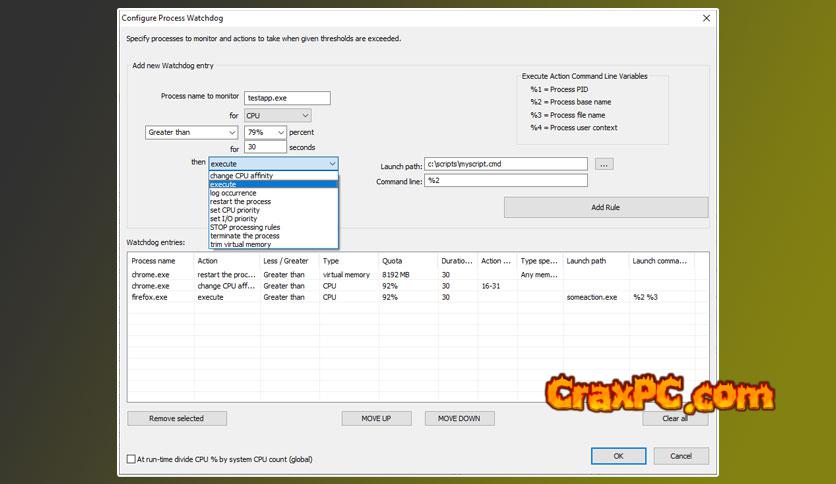Select 'log occurrence' in the action list
The width and height of the screenshot is (836, 484).
tap(233, 193)
